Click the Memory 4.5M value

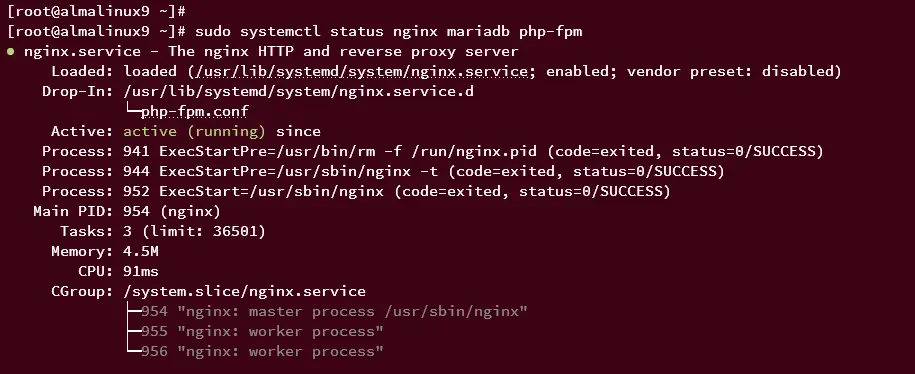(141, 251)
